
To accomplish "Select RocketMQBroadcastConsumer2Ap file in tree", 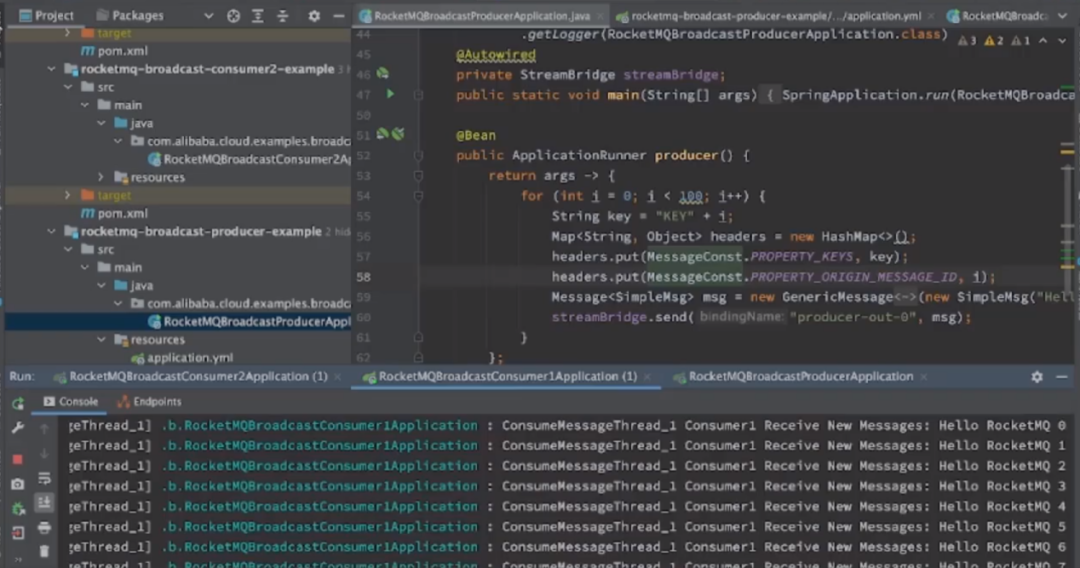I will (249, 159).
